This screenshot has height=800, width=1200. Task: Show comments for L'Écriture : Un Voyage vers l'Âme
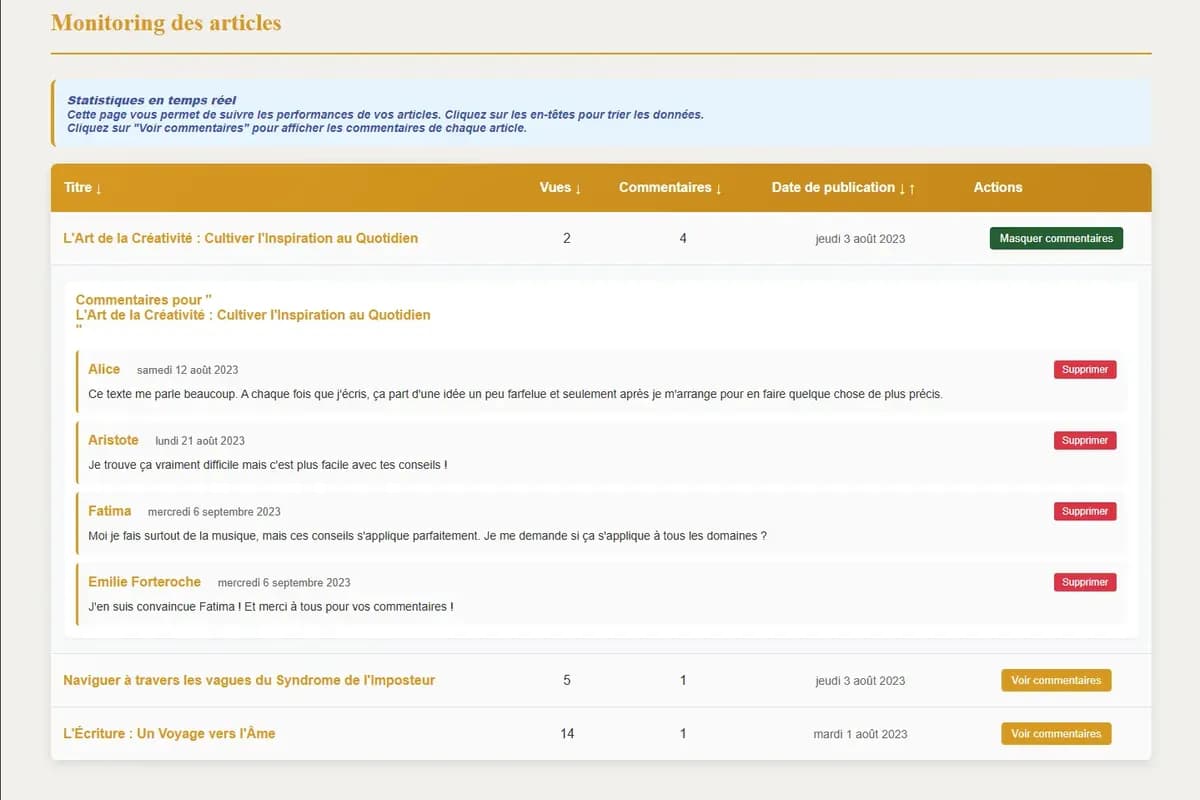(1056, 733)
